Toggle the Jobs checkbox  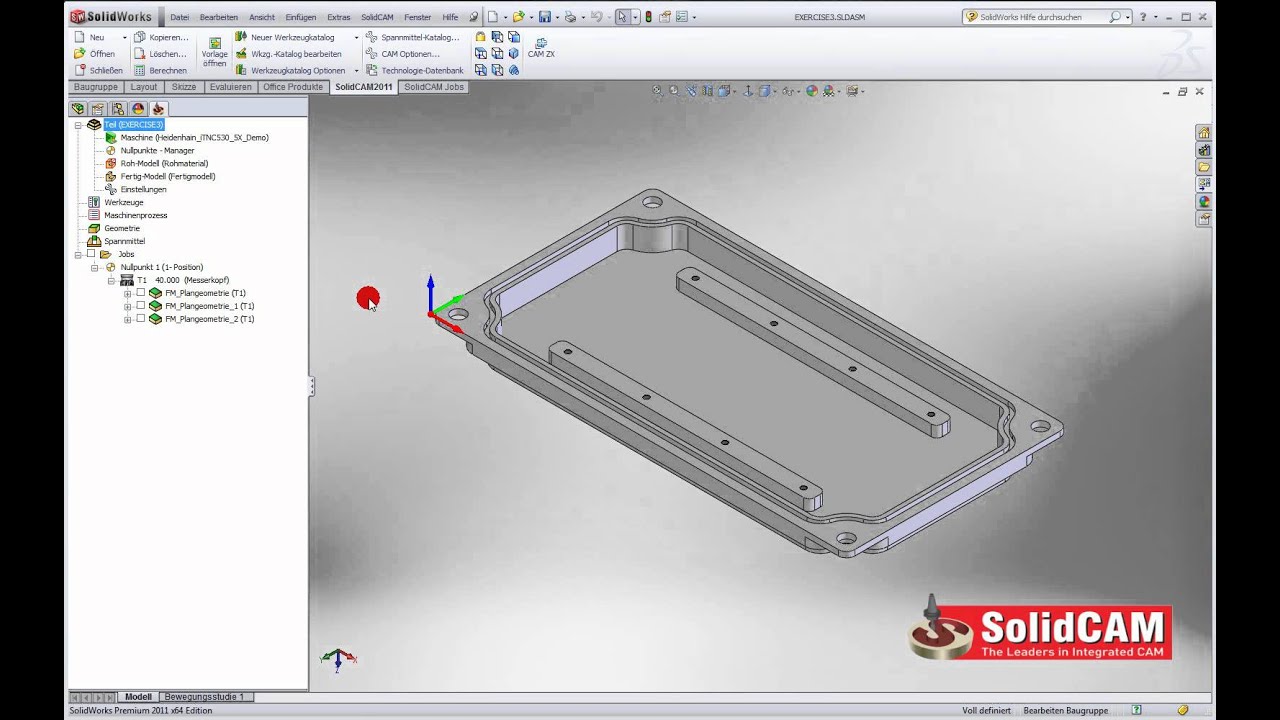(x=91, y=254)
